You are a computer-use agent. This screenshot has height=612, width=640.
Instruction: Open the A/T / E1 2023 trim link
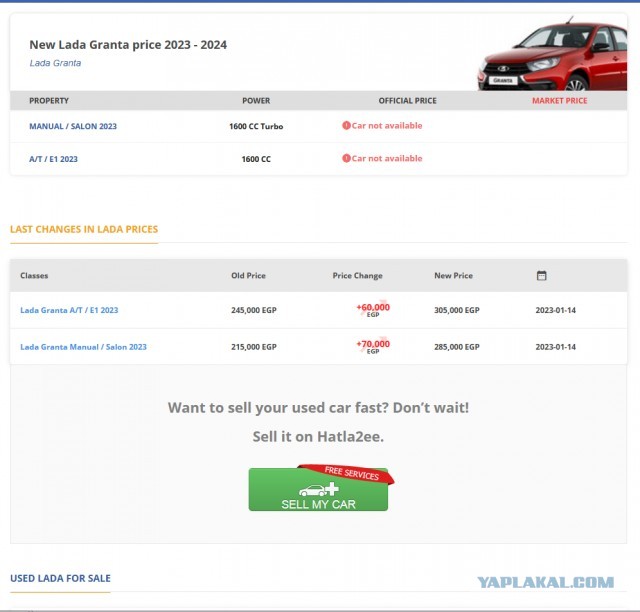[x=53, y=159]
